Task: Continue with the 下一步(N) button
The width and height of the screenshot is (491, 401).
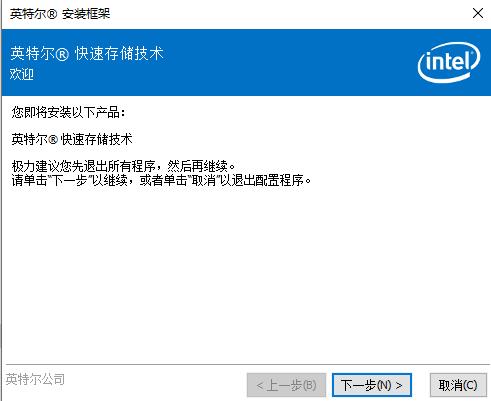Action: pos(372,385)
